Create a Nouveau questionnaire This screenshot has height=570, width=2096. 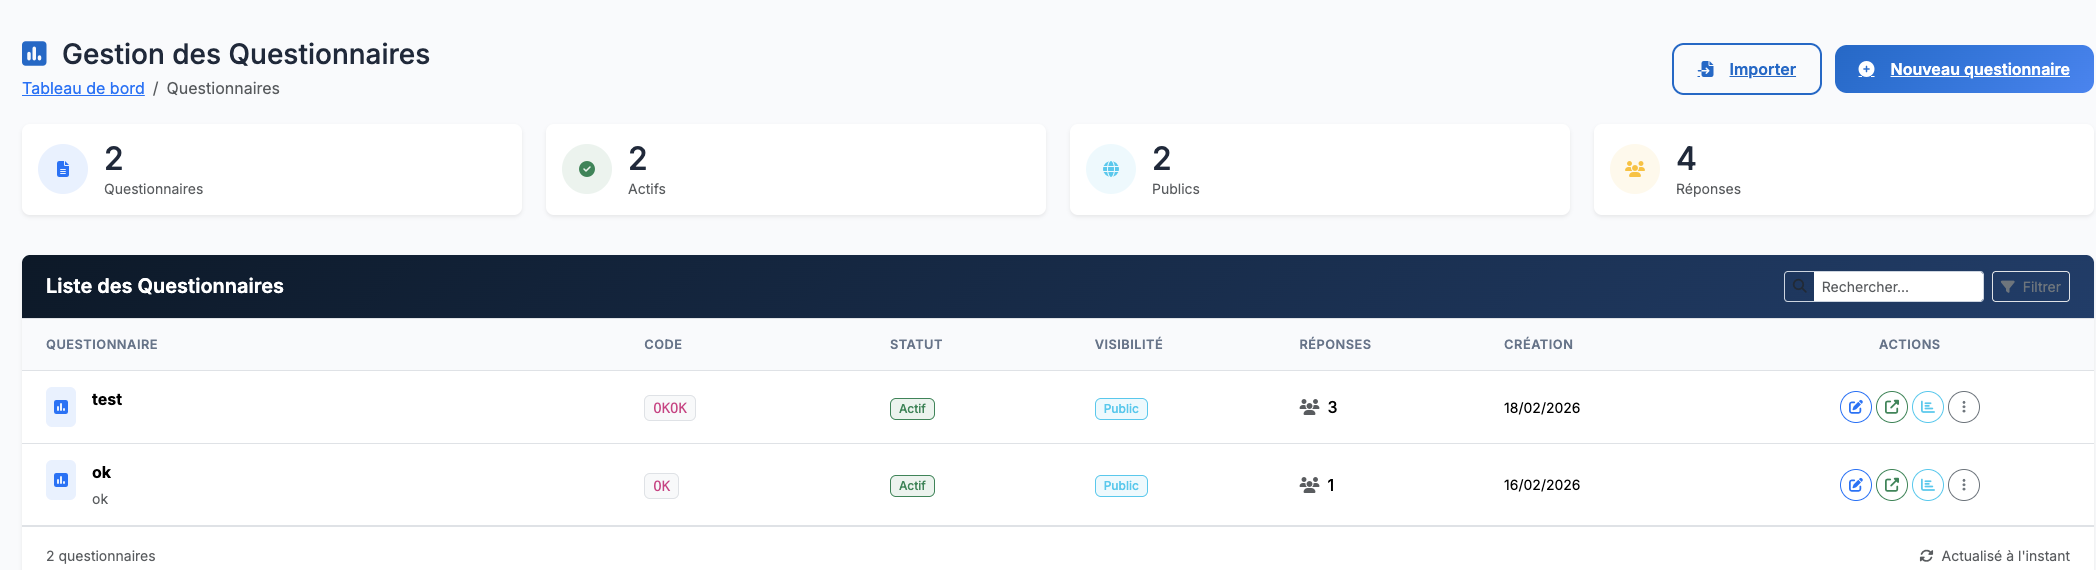pyautogui.click(x=1963, y=69)
